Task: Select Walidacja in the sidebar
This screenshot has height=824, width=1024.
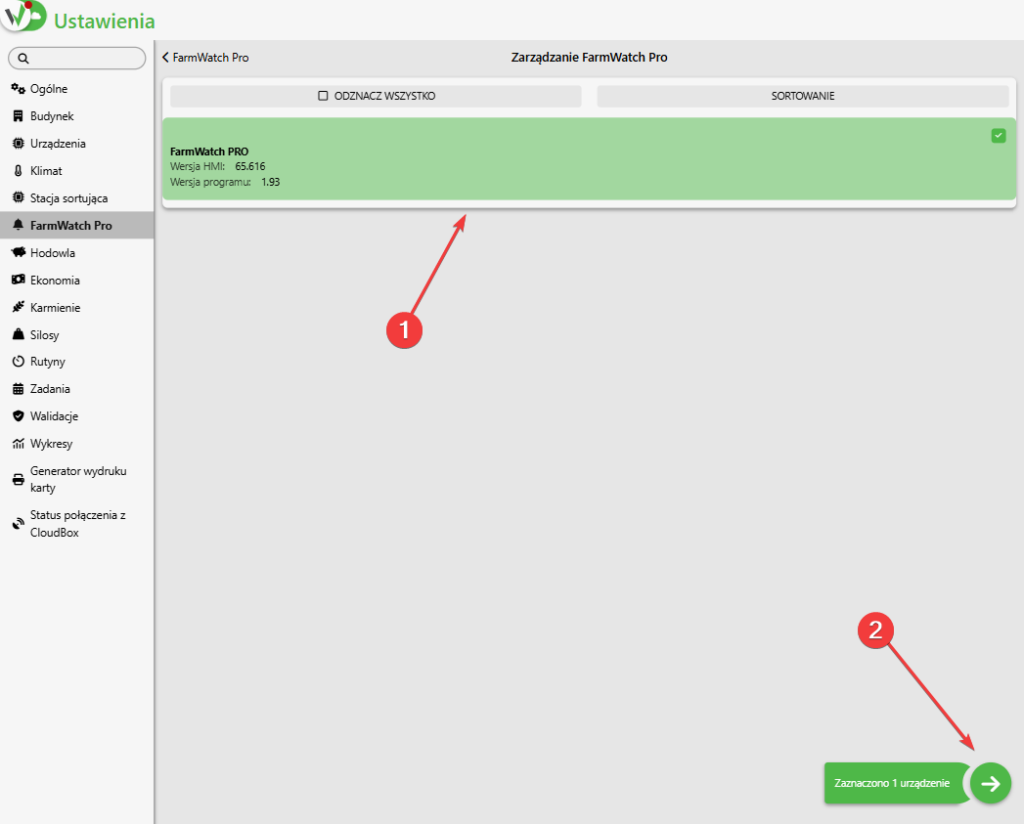Action: (x=54, y=416)
